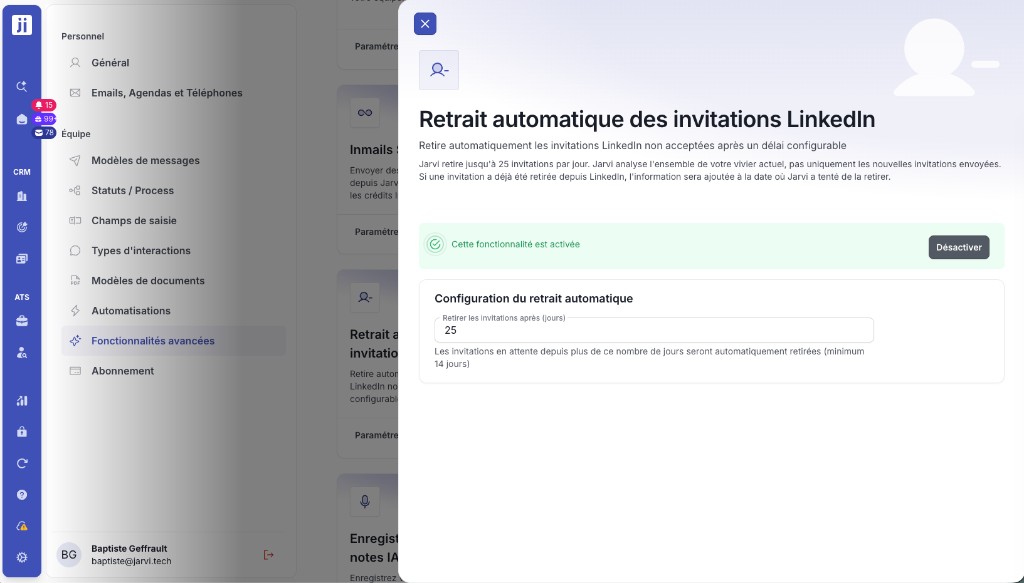Open Types d'interactions
The image size is (1024, 583).
pos(173,251)
